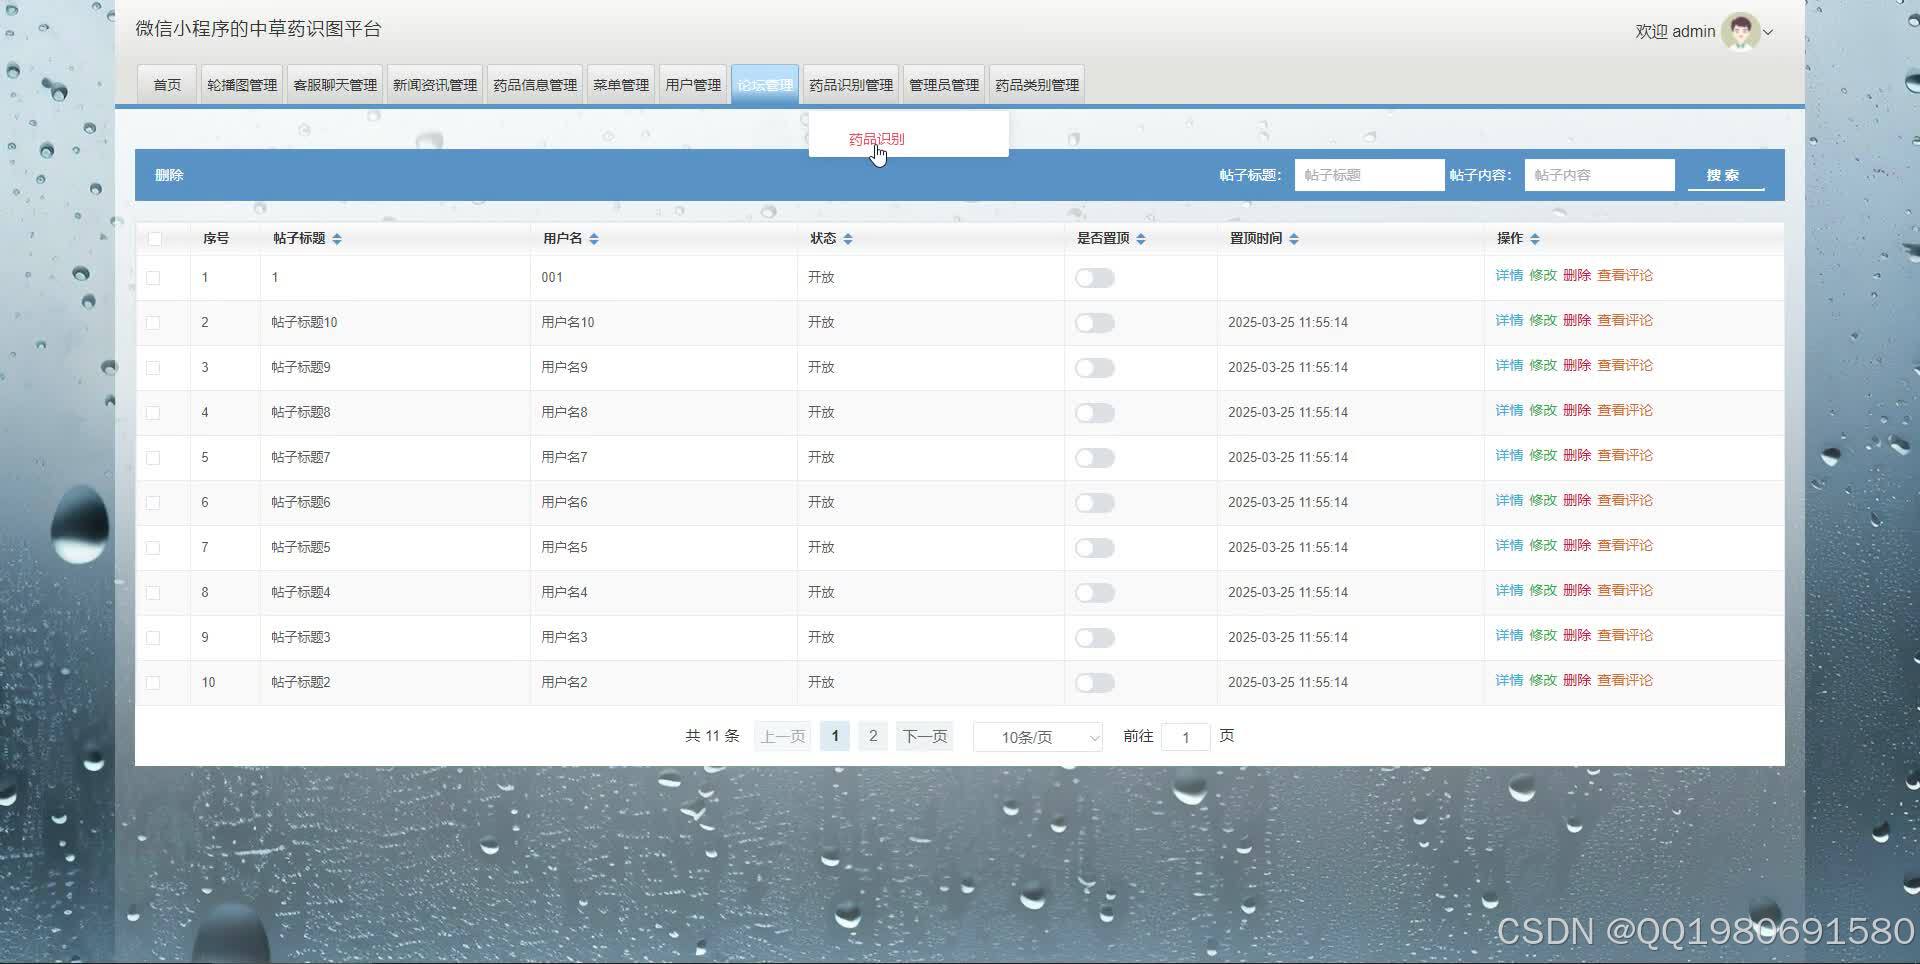
Task: Click the admin avatar image
Action: [x=1740, y=31]
